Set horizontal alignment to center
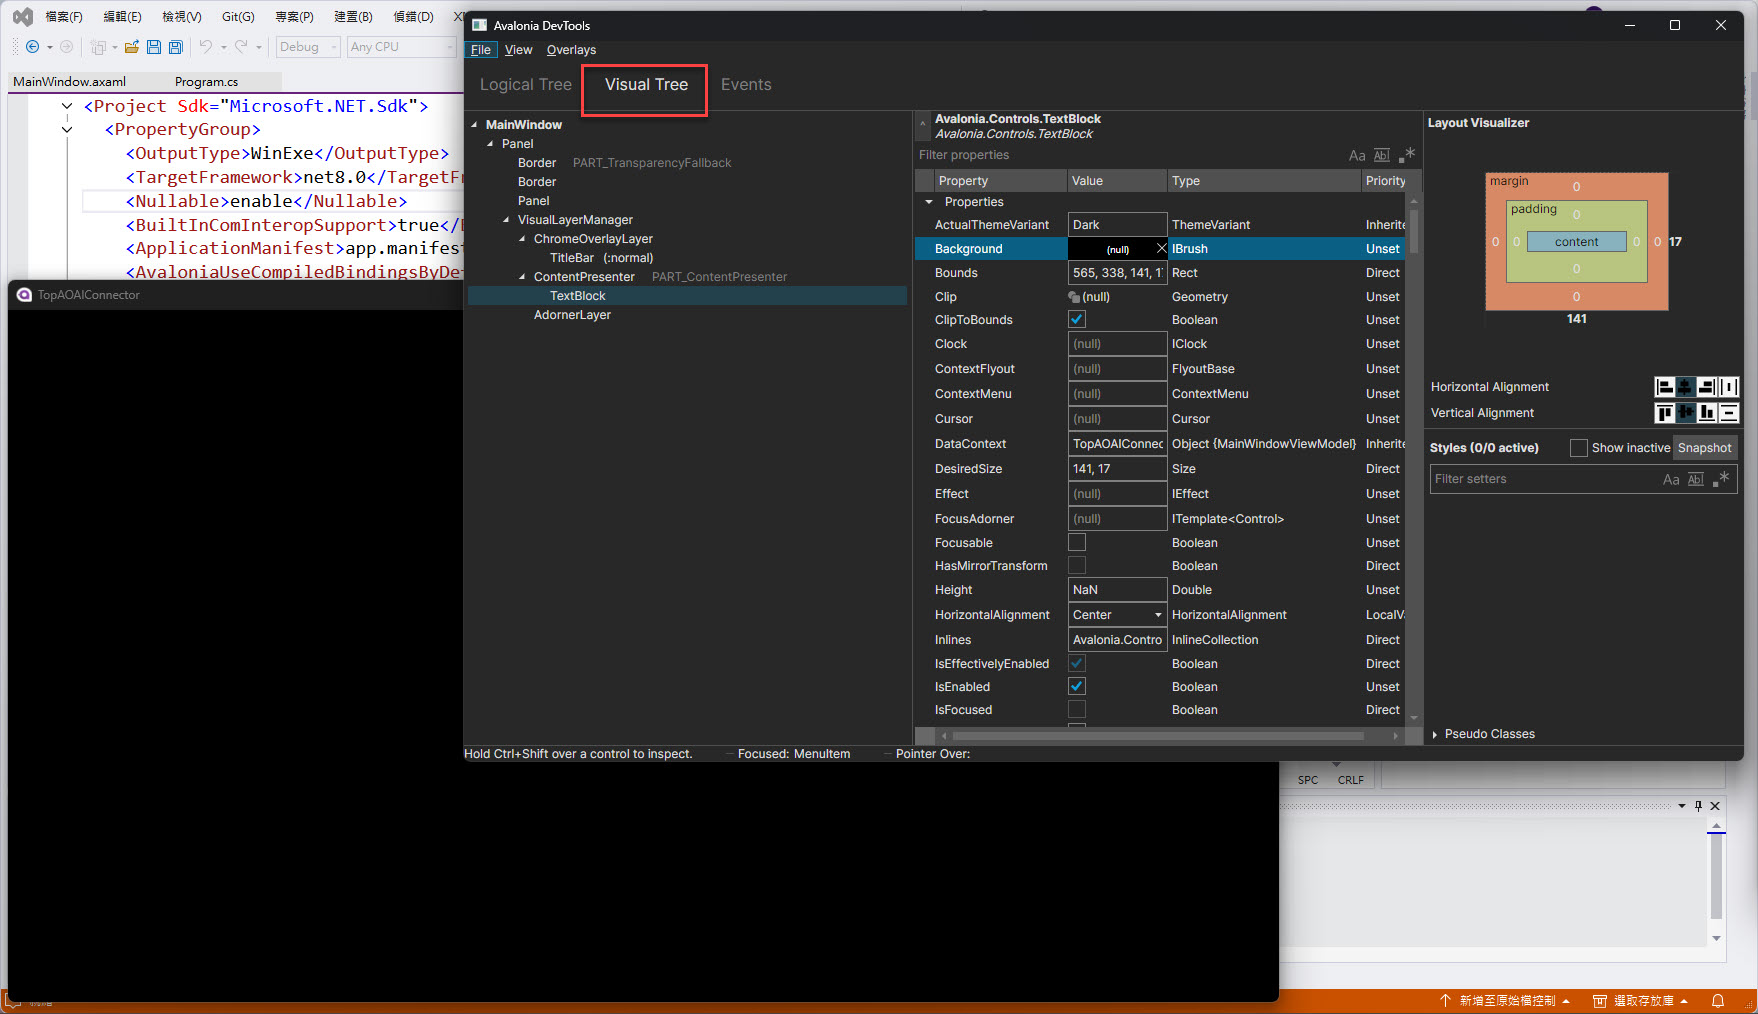 [x=1686, y=387]
